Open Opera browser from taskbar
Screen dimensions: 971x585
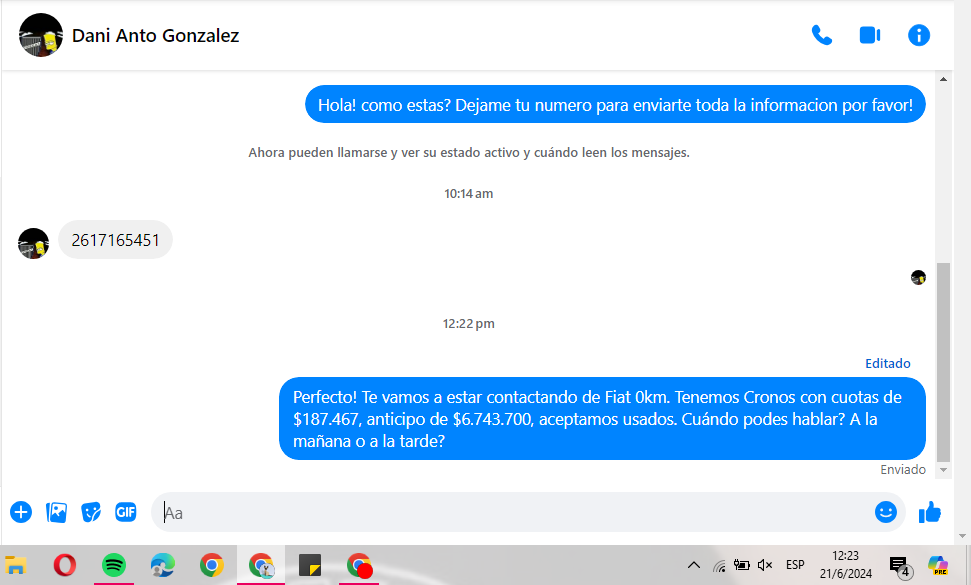pos(65,565)
